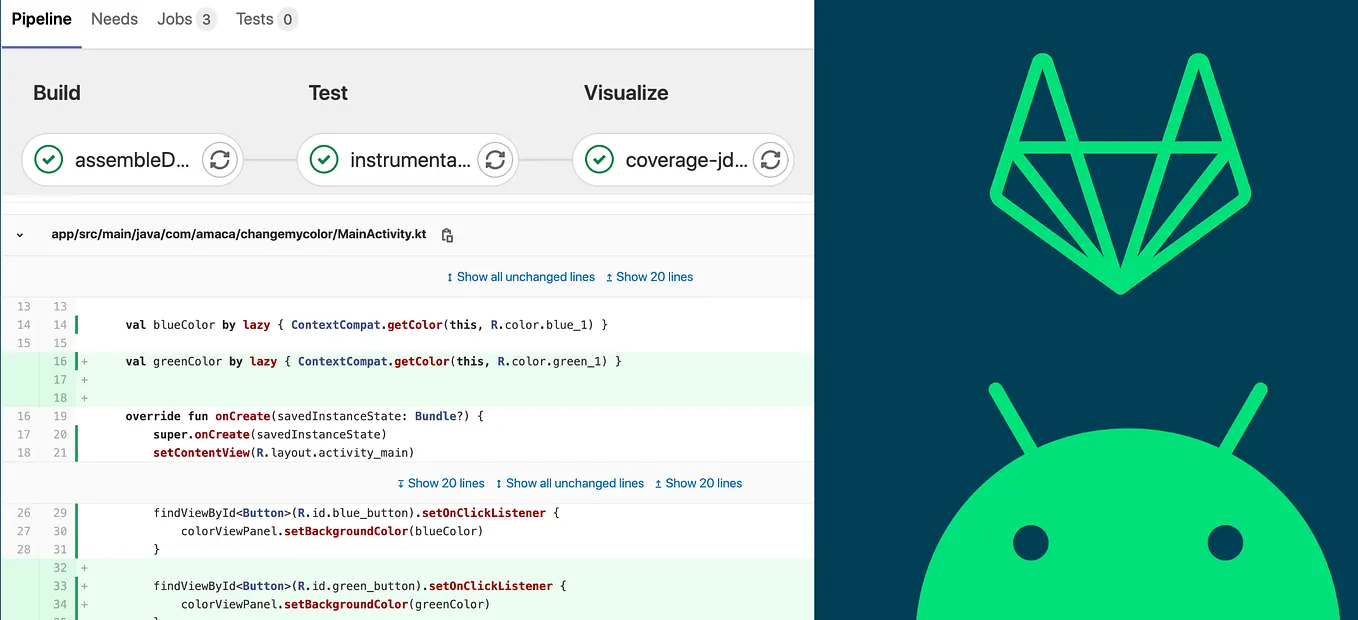The width and height of the screenshot is (1358, 620).
Task: Show all unchanged lines above line 13
Action: [x=520, y=277]
